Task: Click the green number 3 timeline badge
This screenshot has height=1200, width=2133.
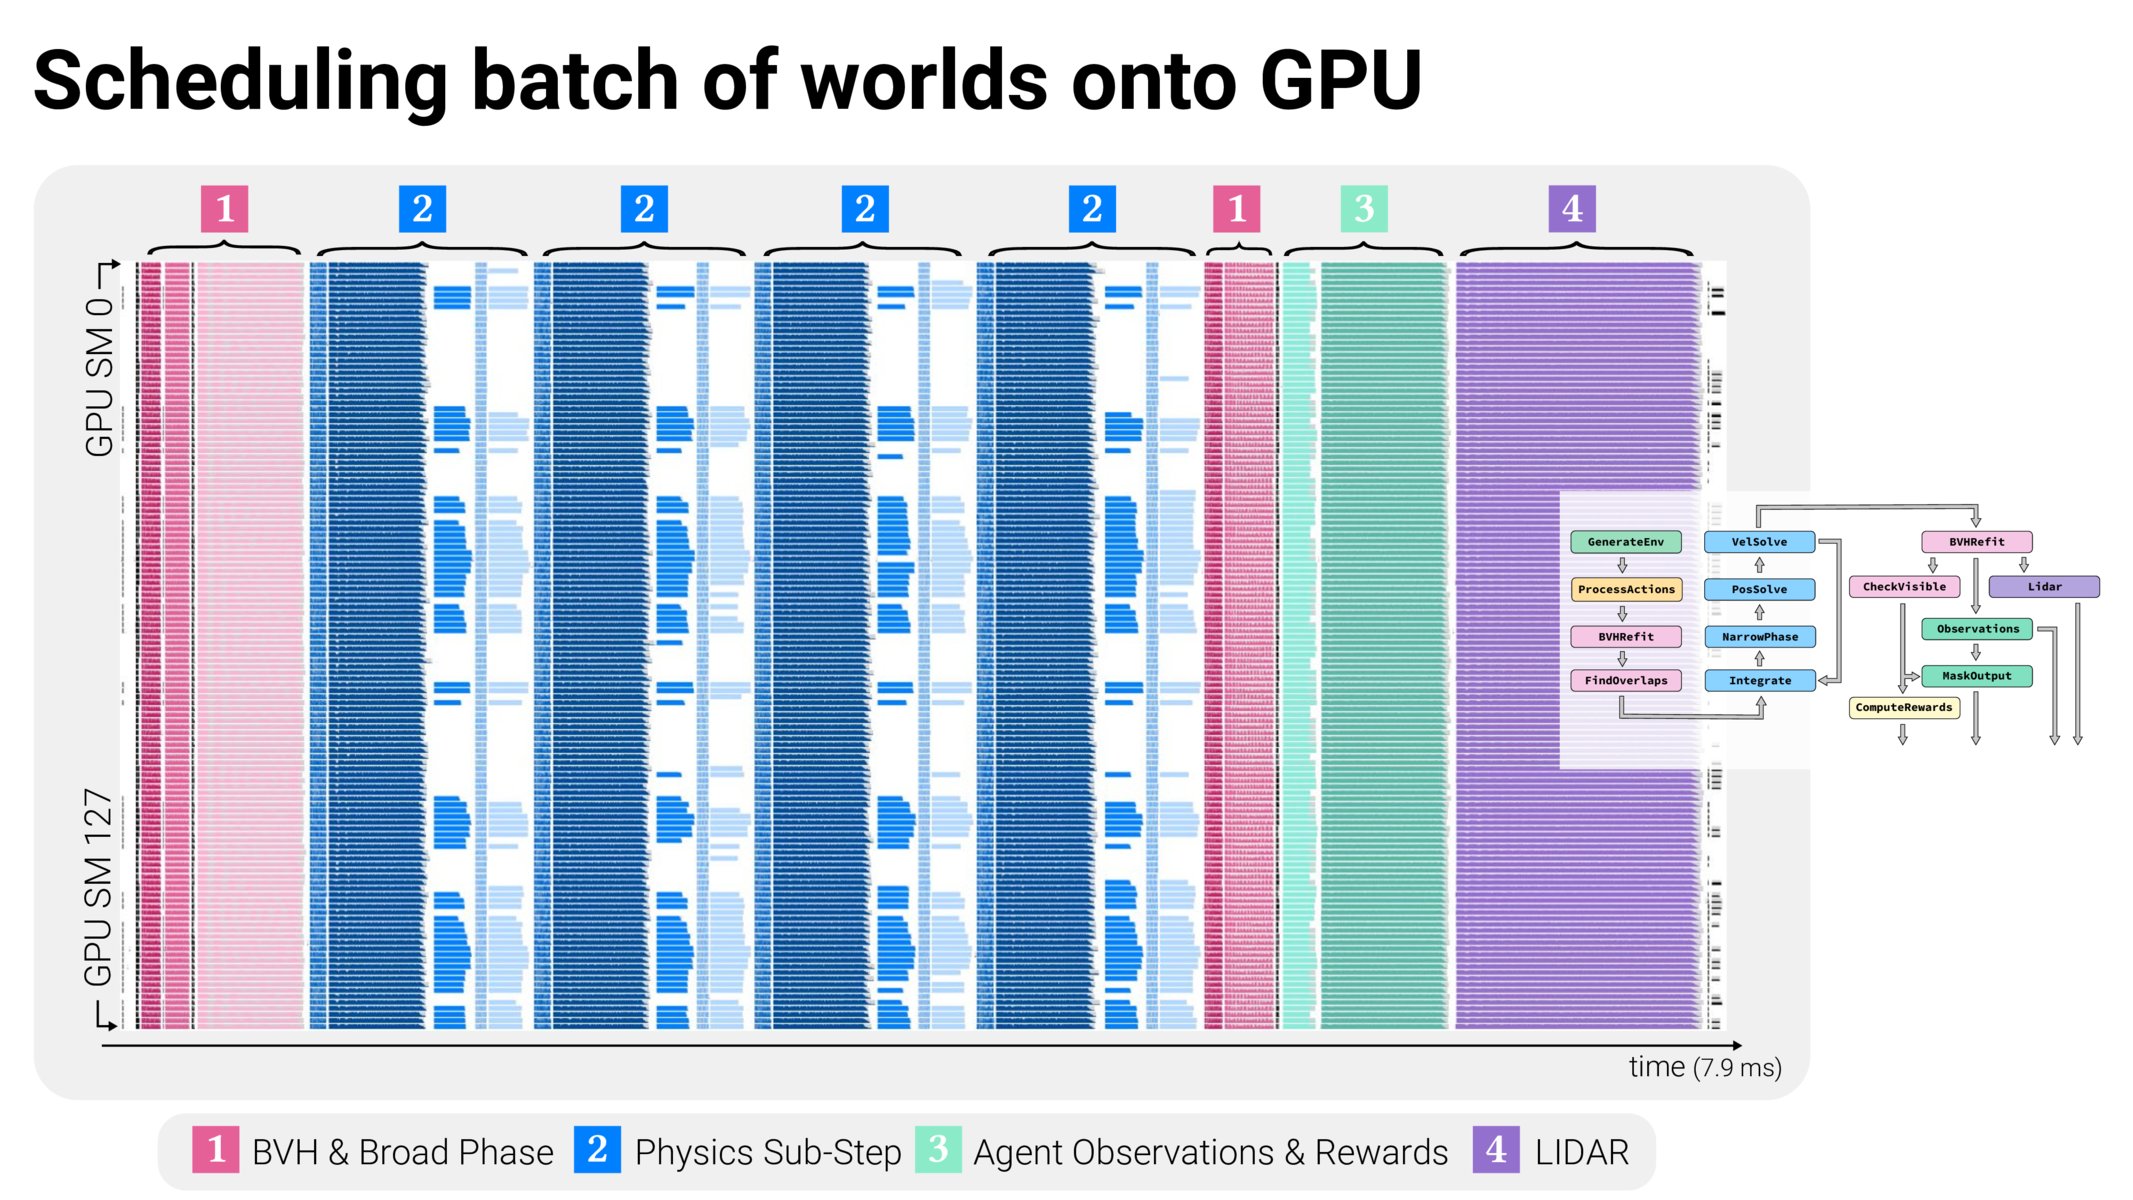Action: click(x=1364, y=209)
